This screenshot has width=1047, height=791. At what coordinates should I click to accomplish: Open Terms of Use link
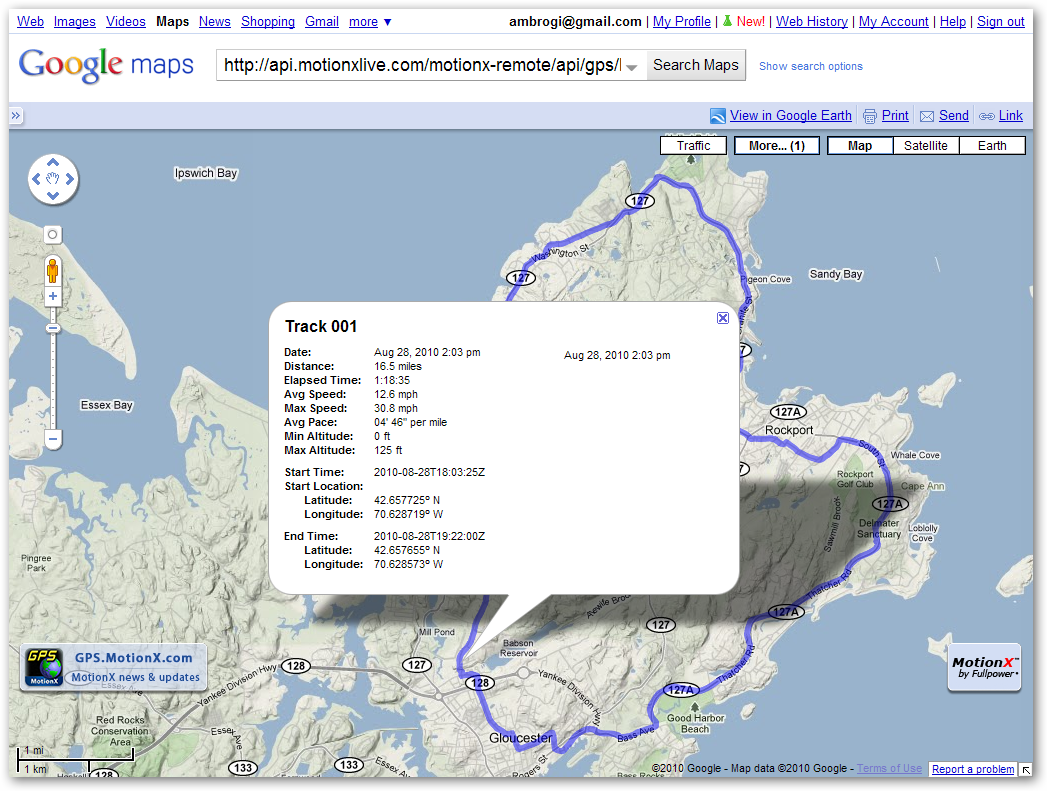(889, 768)
